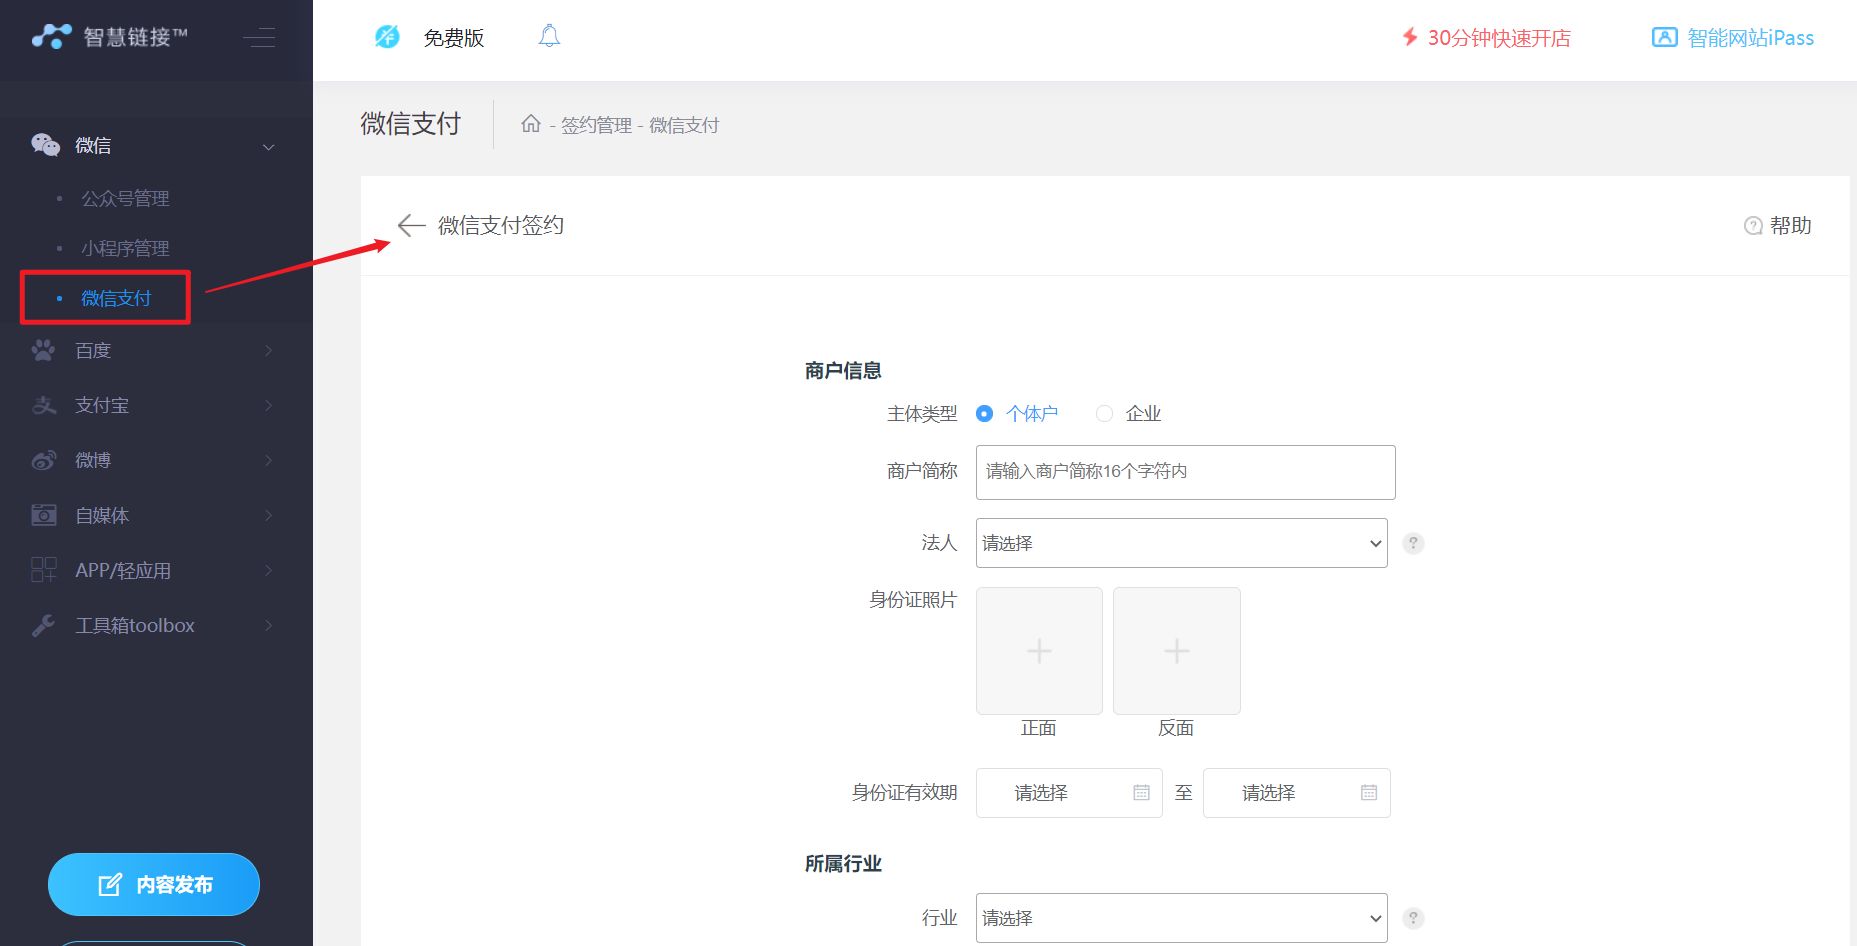Click the help question-mark icon beside 帮助
The height and width of the screenshot is (946, 1857).
(1753, 226)
